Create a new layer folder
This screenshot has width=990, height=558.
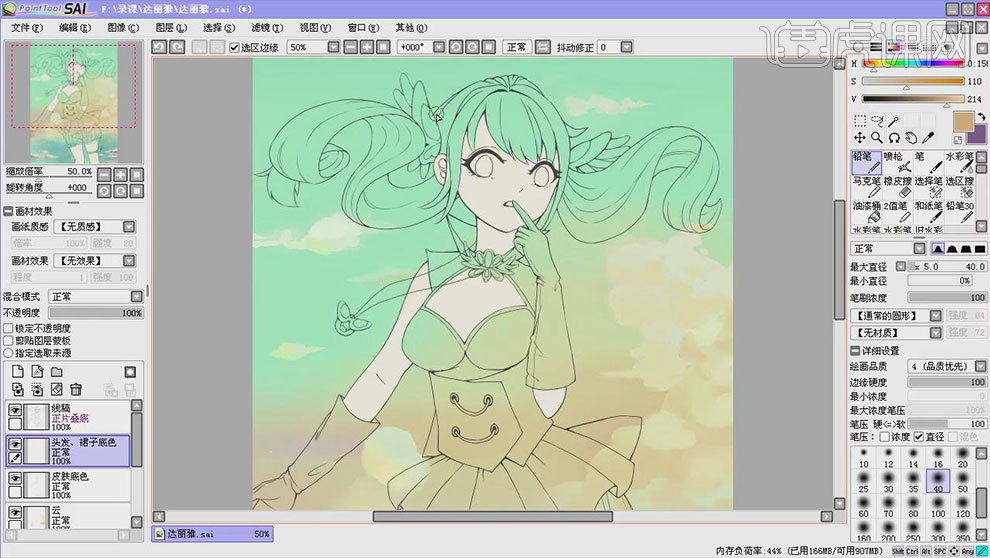57,372
